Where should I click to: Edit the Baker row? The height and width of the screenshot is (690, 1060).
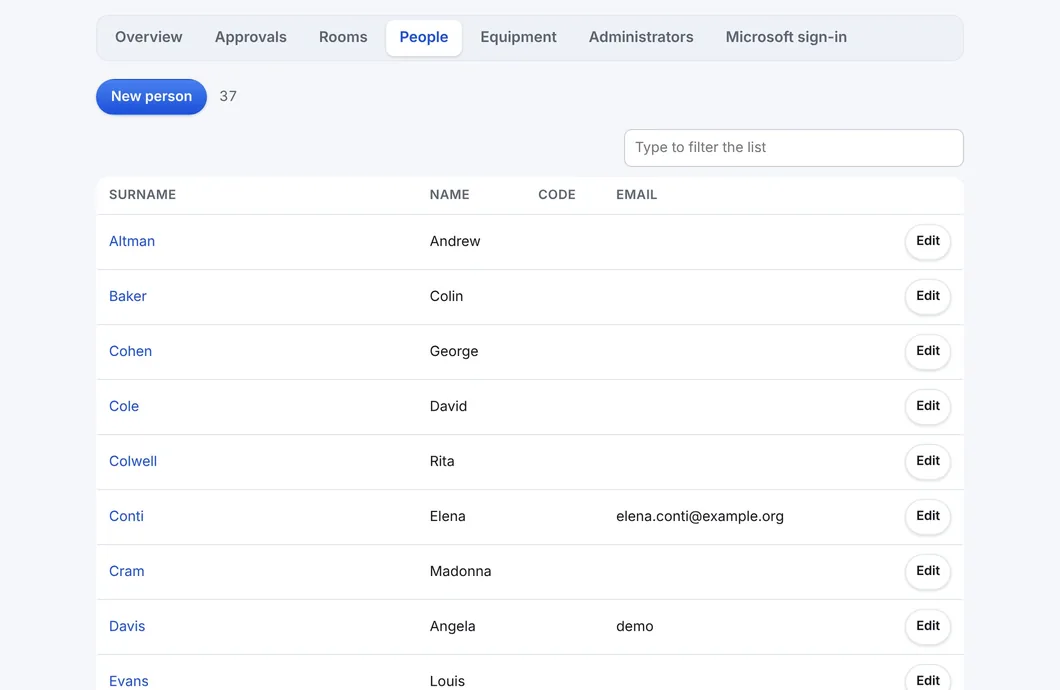(x=928, y=296)
